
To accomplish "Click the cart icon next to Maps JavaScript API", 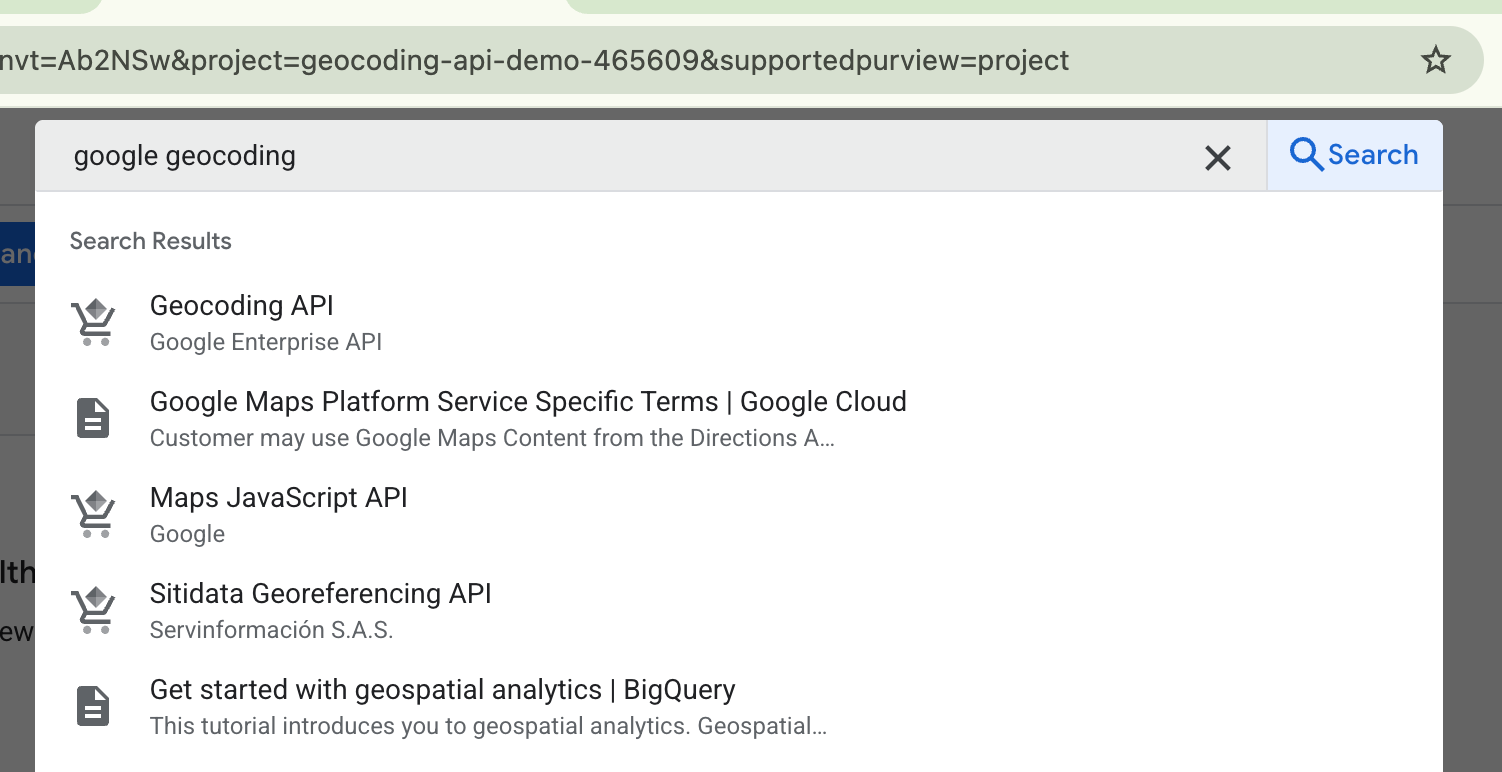I will pos(92,513).
